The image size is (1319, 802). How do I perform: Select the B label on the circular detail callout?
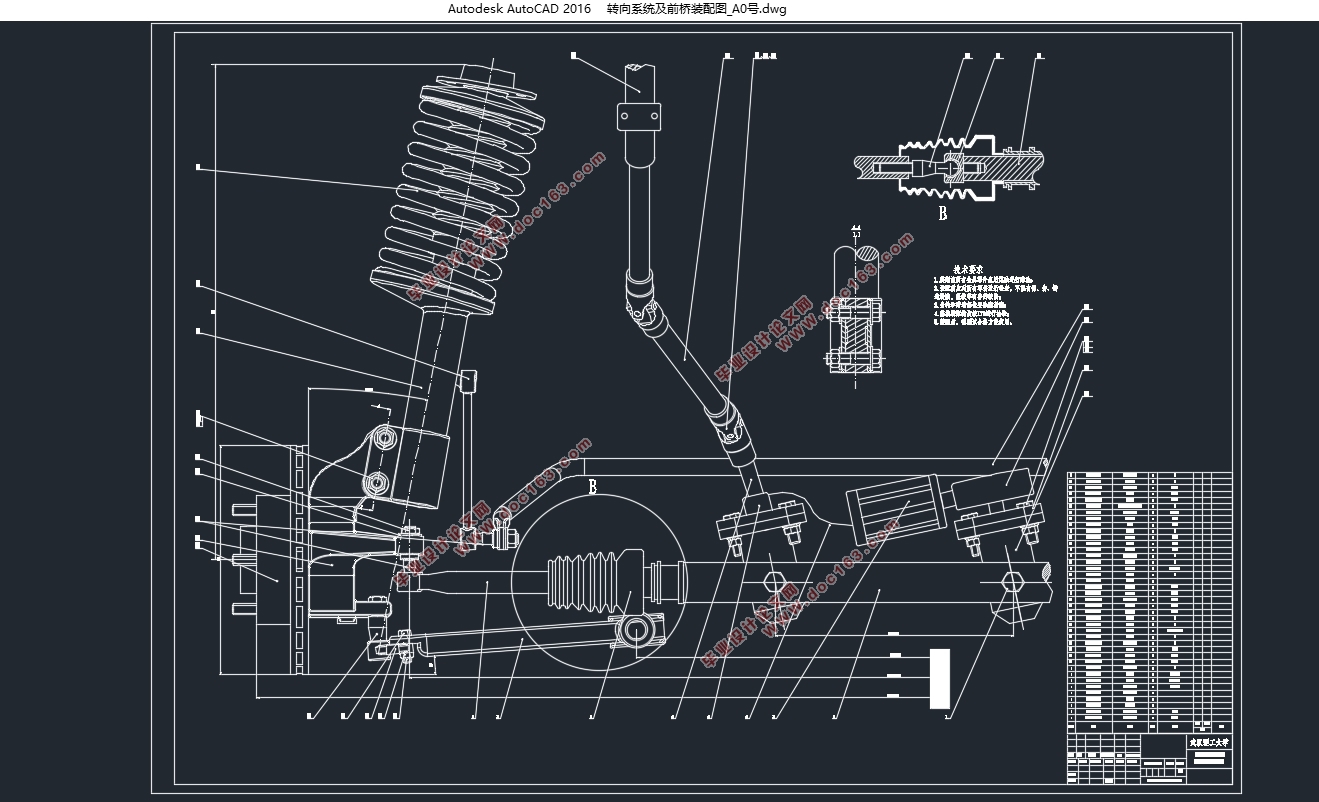[x=592, y=487]
